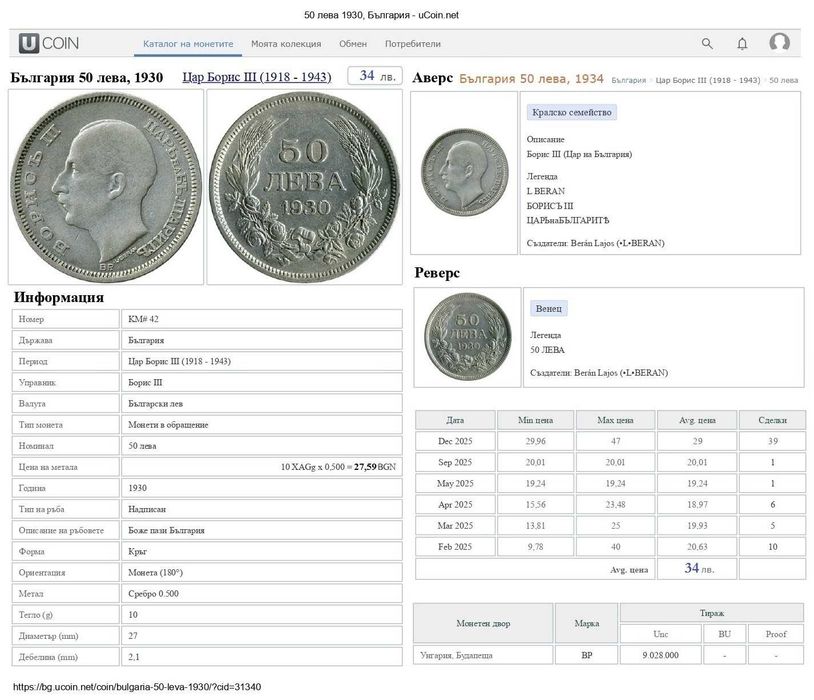Go to Моята колекция tab
814x700 pixels.
tap(286, 44)
